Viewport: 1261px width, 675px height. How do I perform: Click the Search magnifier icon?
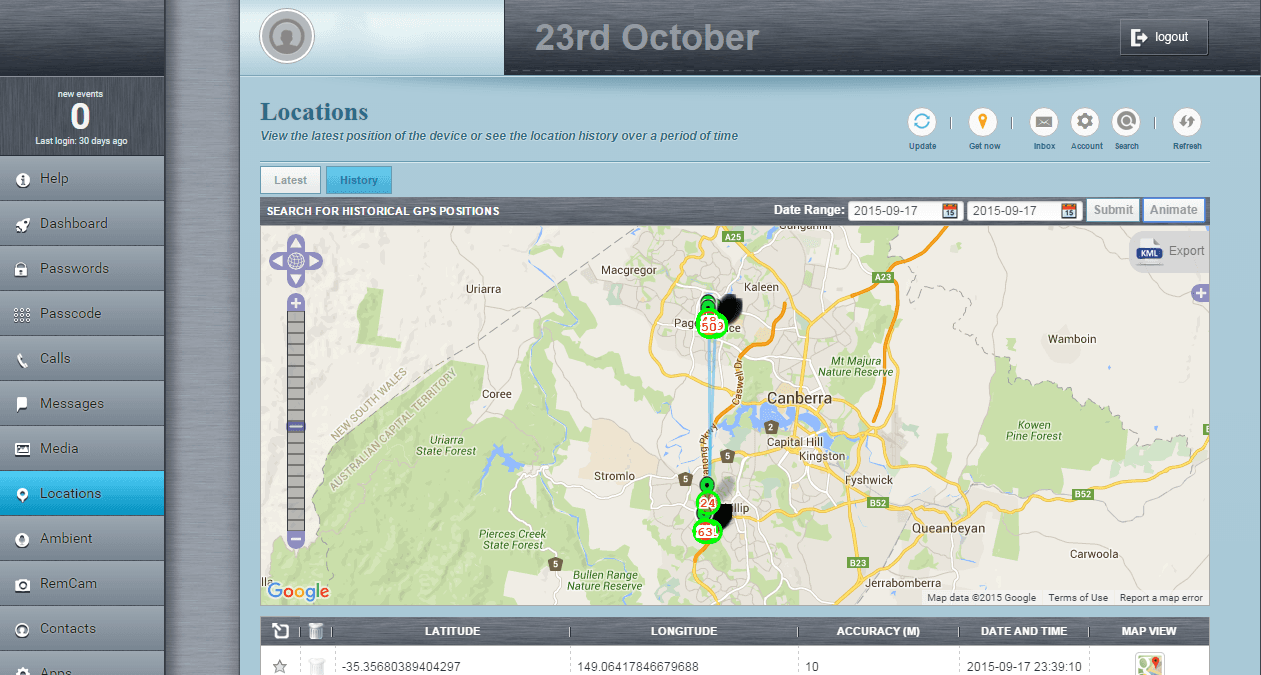(x=1126, y=122)
